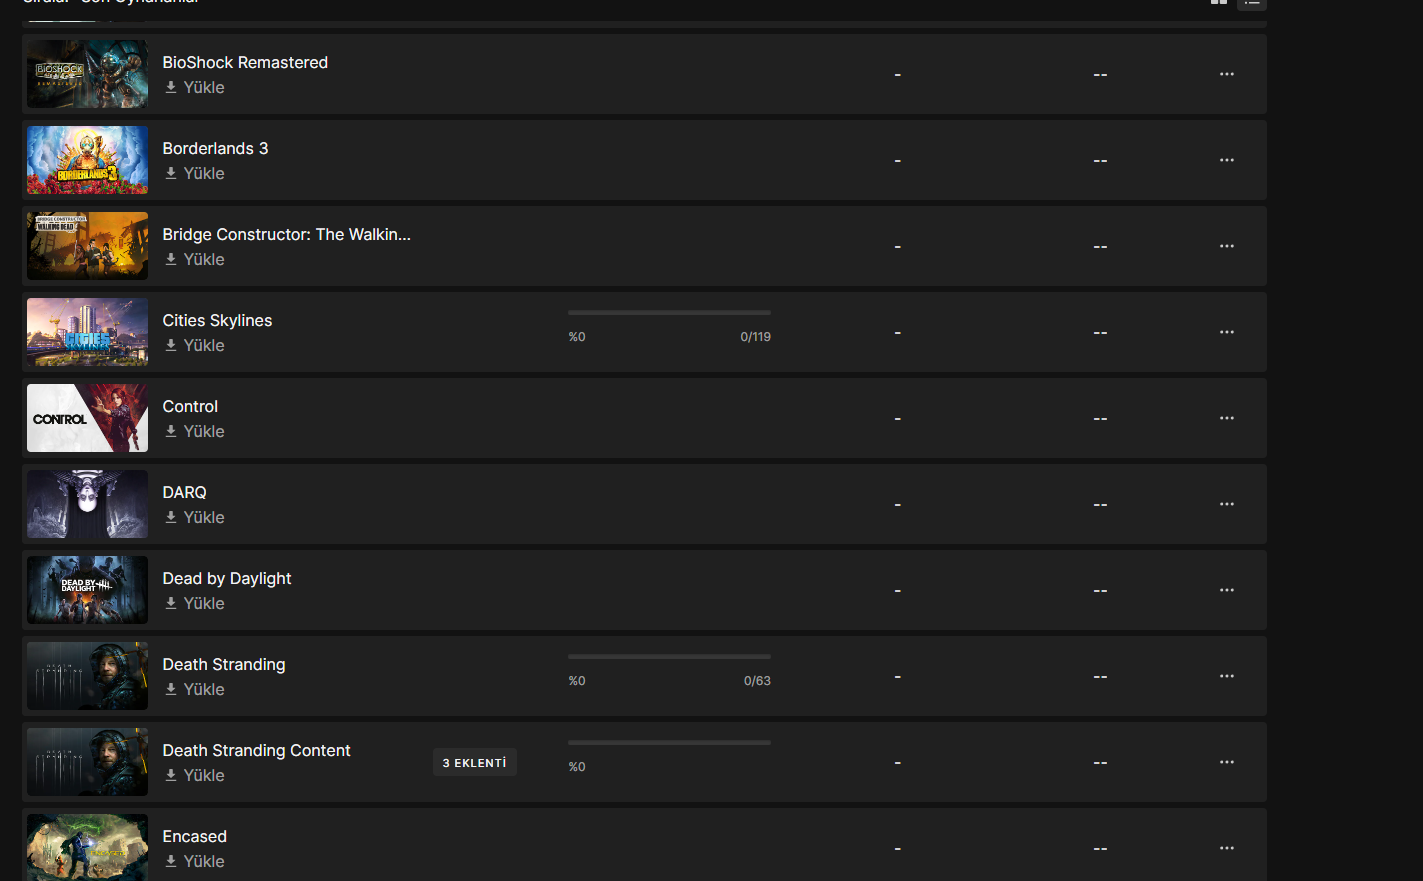This screenshot has width=1423, height=881.
Task: Switch to grid view layout icon
Action: (1218, 3)
